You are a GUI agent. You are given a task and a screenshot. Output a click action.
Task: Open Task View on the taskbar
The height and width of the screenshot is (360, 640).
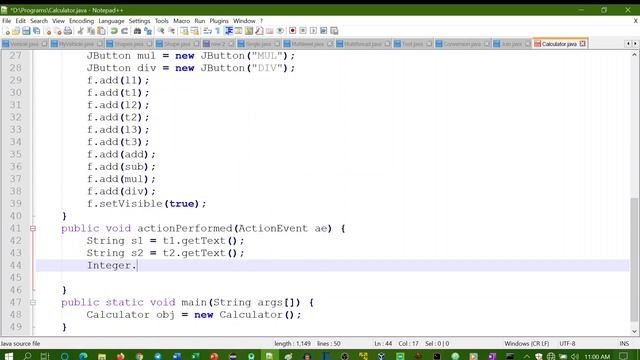(x=45, y=356)
